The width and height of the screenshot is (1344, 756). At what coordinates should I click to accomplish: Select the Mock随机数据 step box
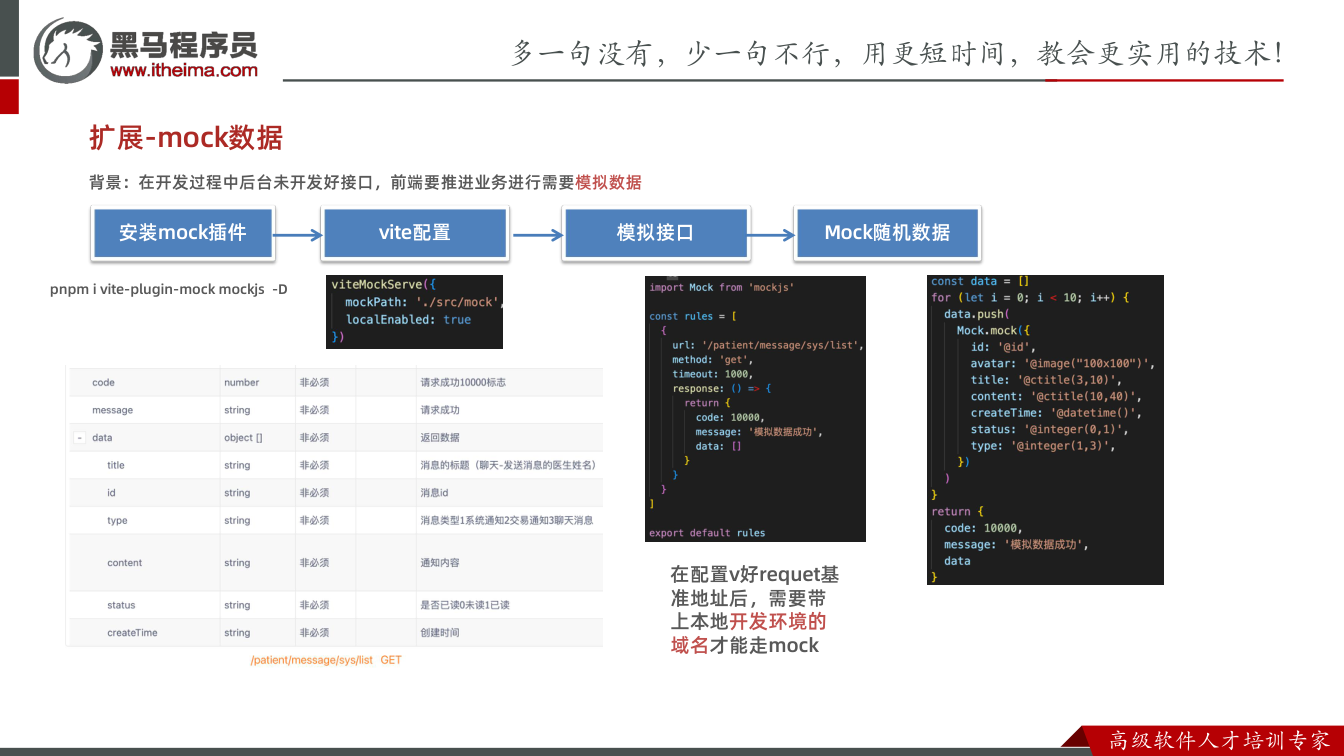pyautogui.click(x=887, y=232)
